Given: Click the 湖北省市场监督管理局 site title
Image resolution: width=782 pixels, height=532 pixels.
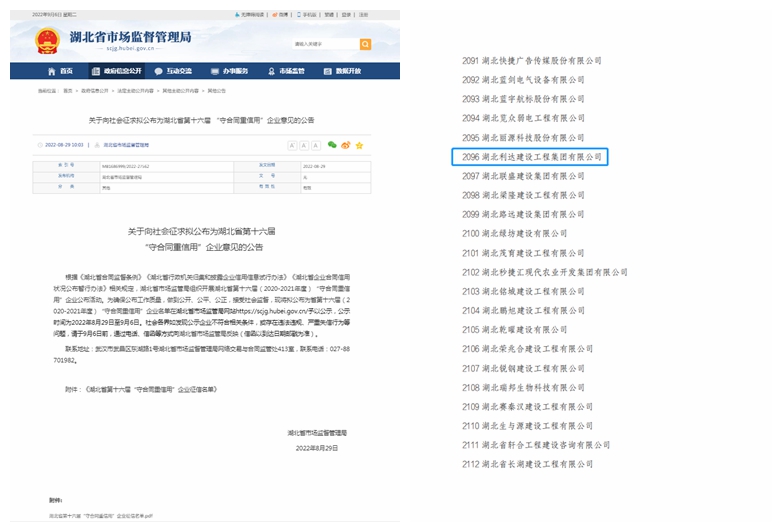Looking at the screenshot, I should pos(130,37).
